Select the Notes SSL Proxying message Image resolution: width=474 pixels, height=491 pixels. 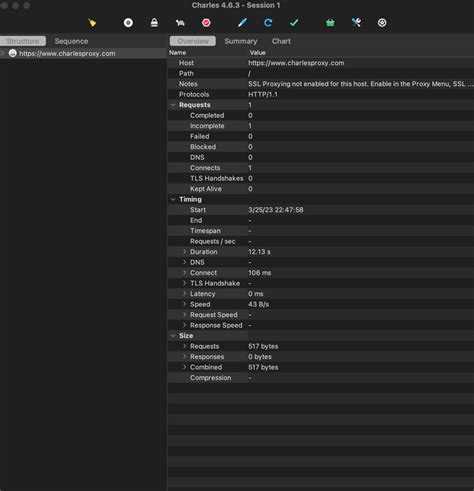click(x=360, y=84)
